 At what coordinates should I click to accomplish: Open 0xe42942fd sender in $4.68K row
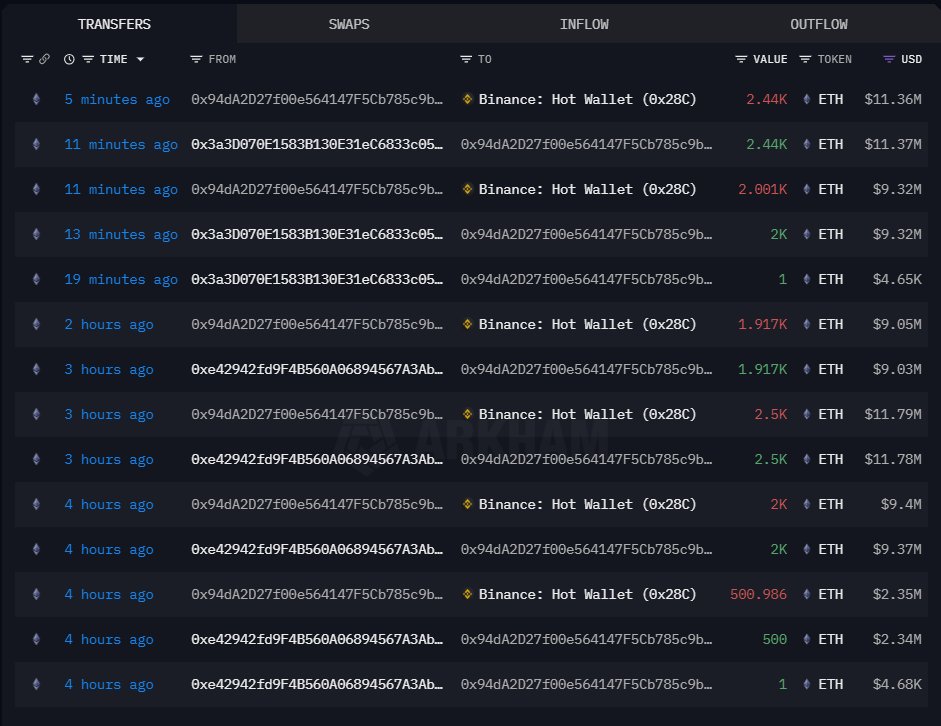[317, 684]
